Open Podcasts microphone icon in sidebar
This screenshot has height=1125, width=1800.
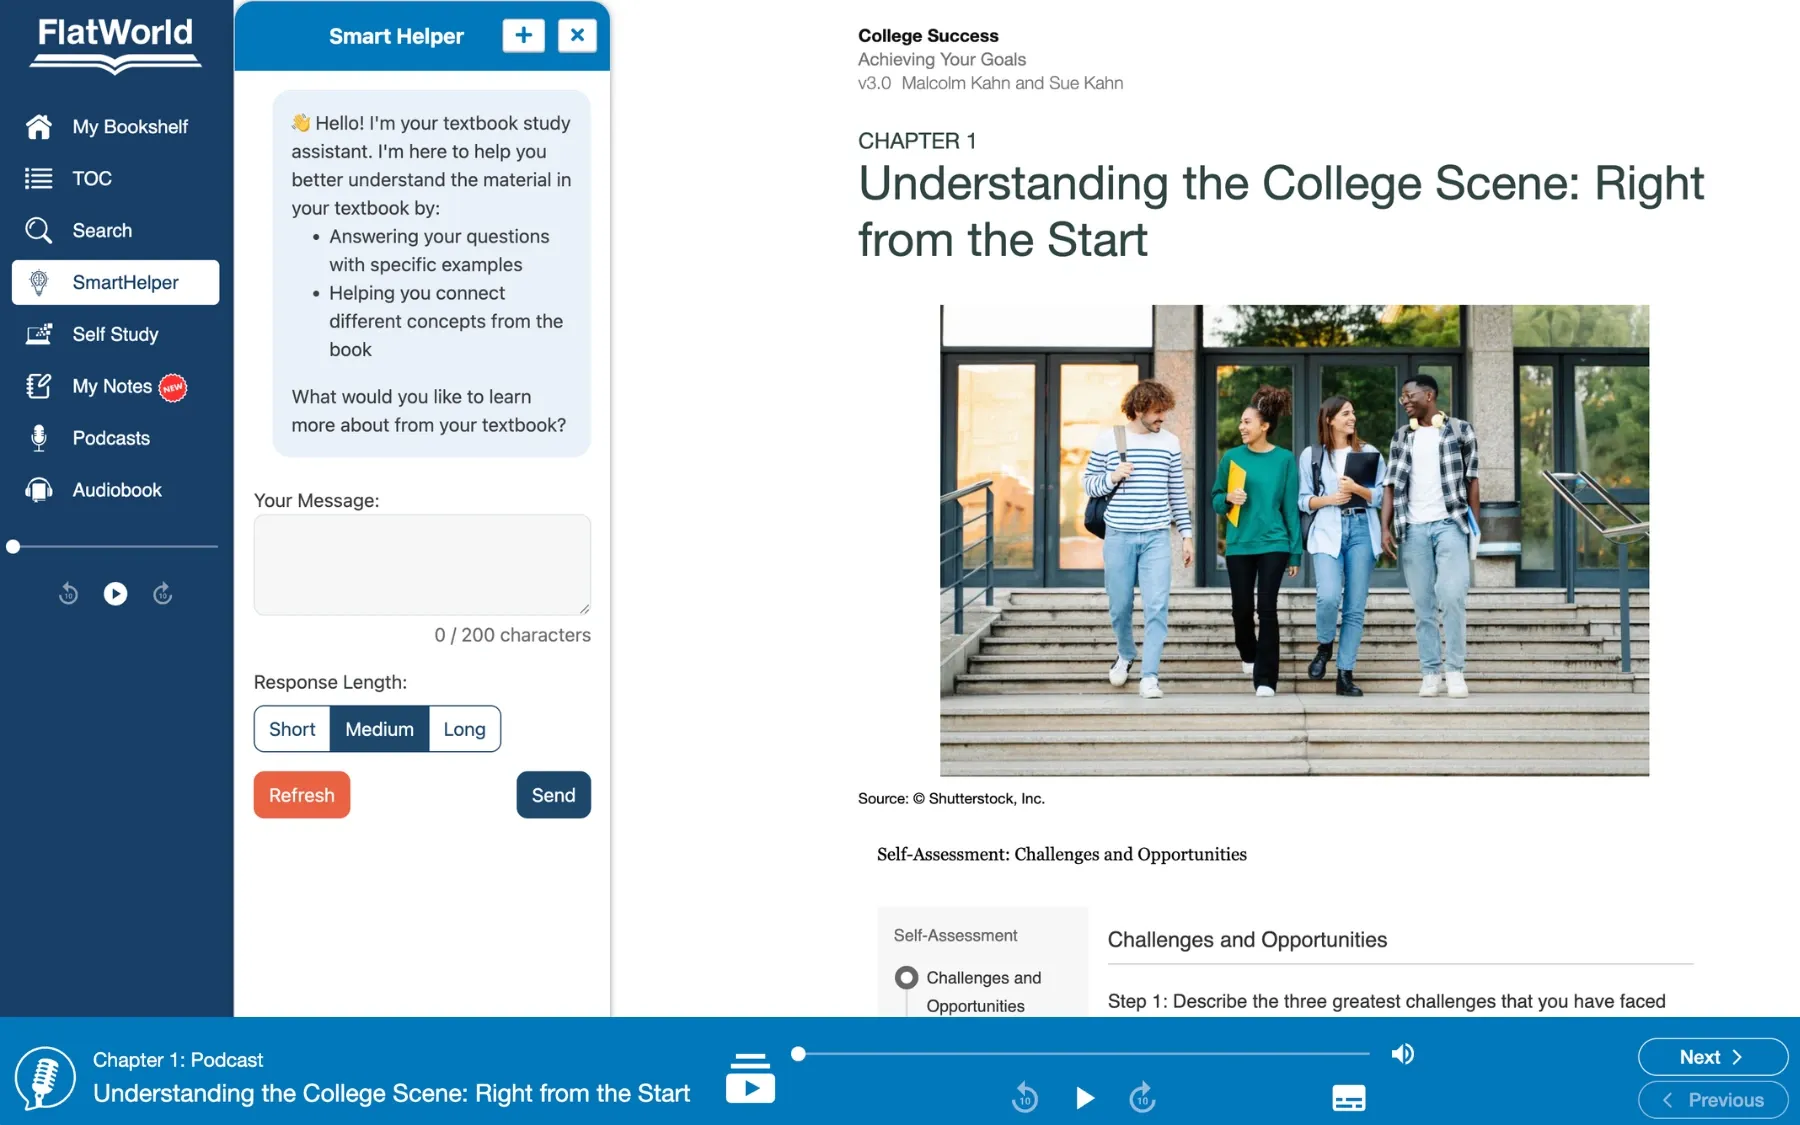(x=39, y=438)
